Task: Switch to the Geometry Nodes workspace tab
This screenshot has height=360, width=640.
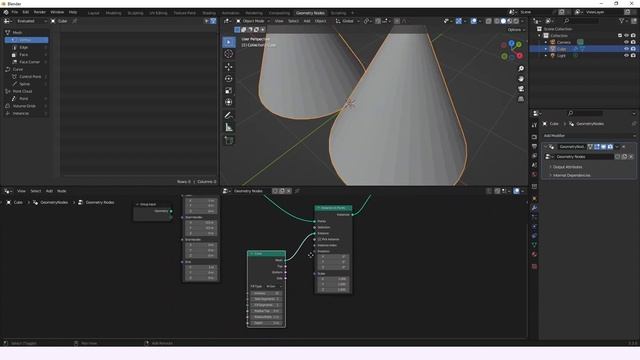Action: [x=310, y=13]
